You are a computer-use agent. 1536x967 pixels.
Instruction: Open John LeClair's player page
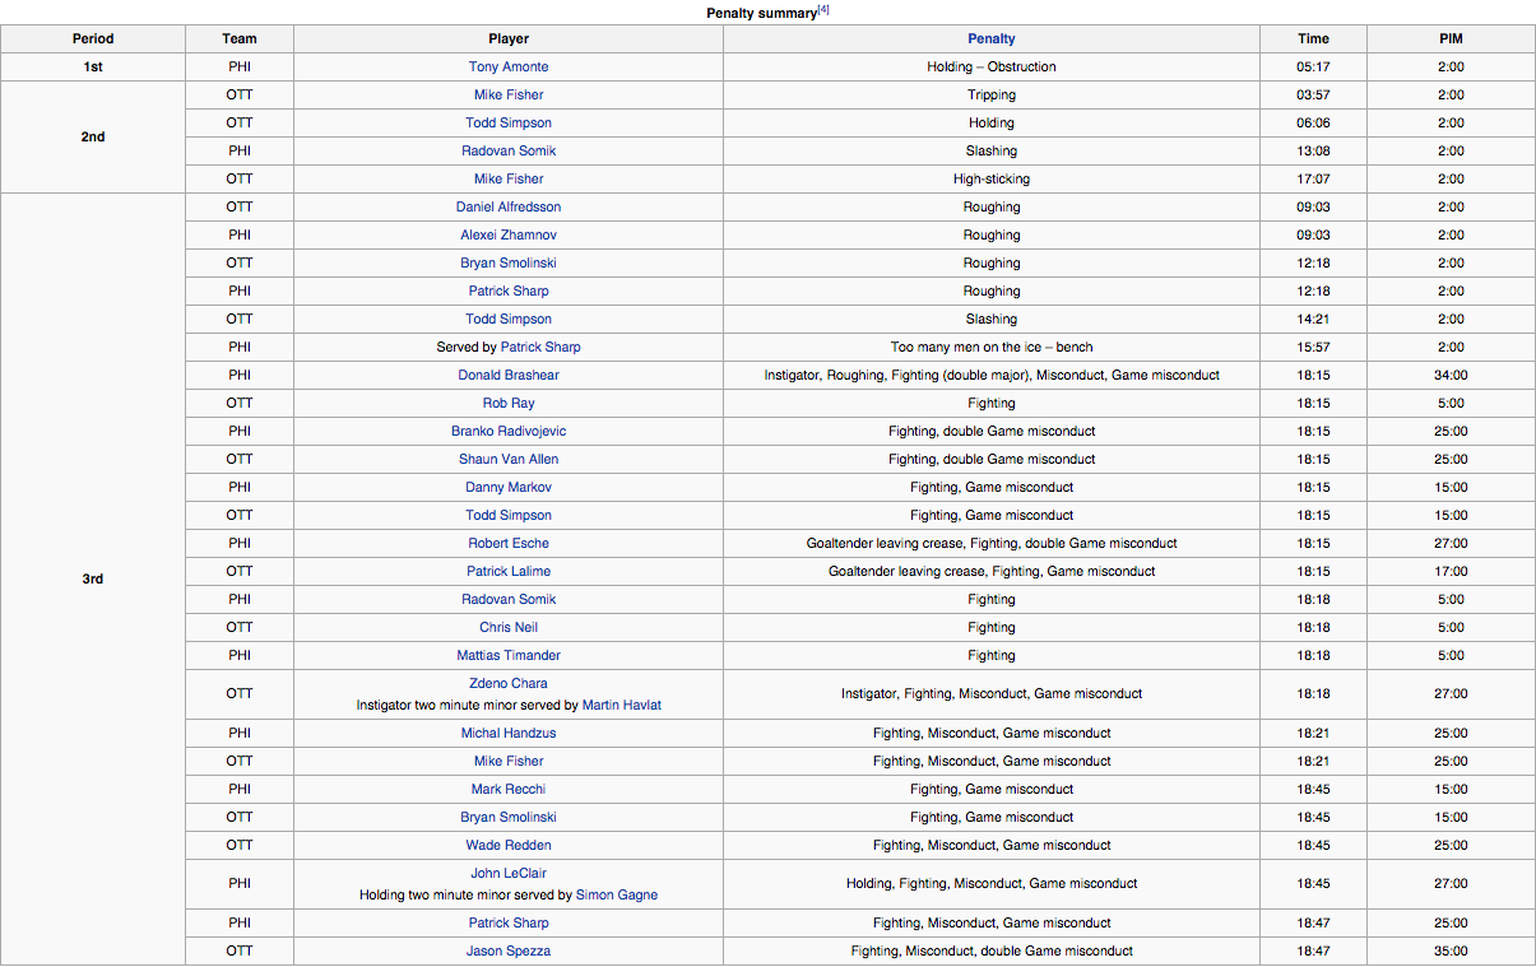pos(508,873)
